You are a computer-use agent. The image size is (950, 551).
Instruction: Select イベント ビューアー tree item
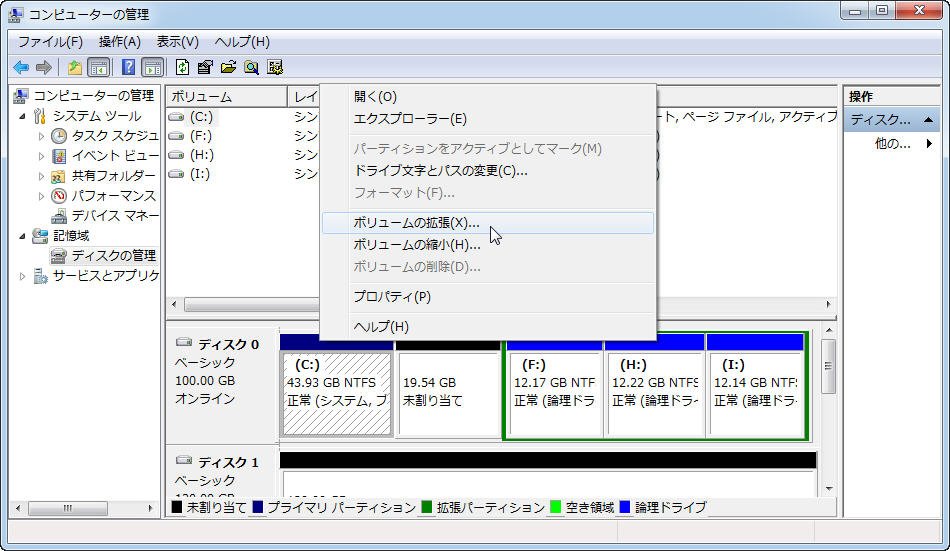point(115,156)
